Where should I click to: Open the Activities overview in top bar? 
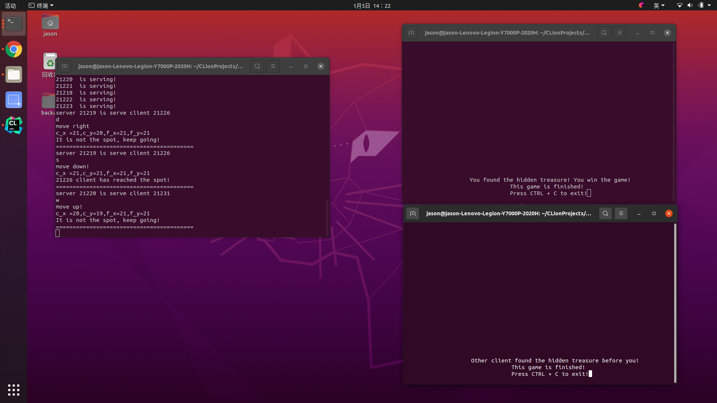click(10, 5)
